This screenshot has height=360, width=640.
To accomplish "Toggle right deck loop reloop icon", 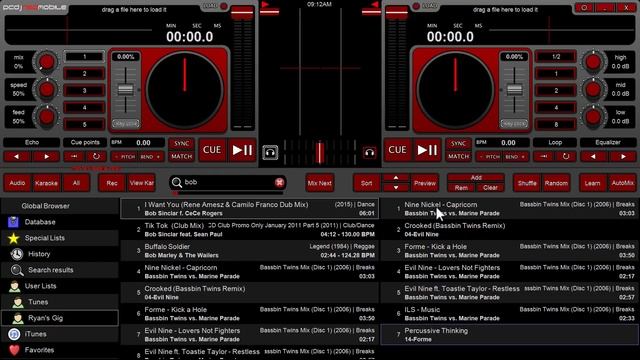I will 566,156.
